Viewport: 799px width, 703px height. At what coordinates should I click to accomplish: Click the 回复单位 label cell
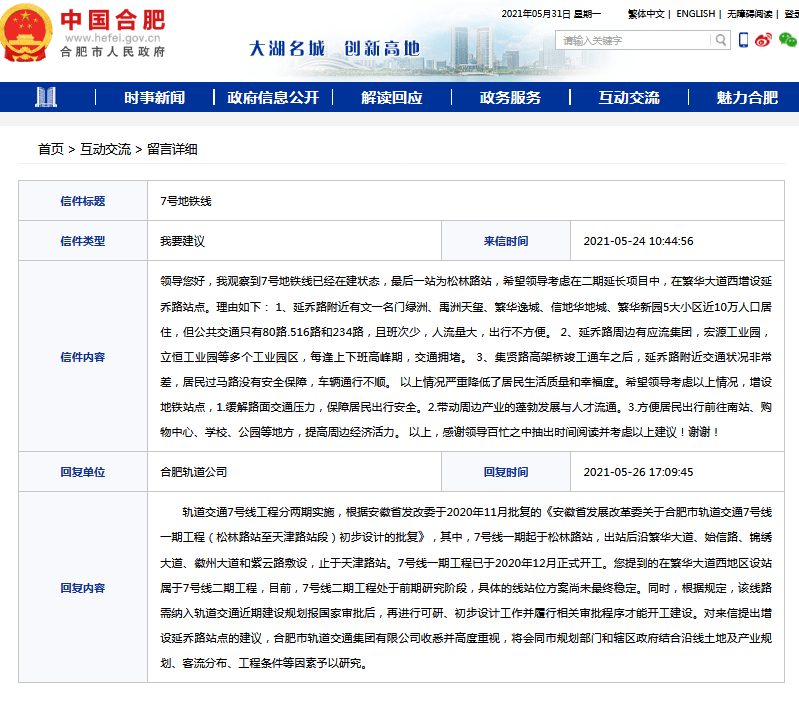click(83, 472)
